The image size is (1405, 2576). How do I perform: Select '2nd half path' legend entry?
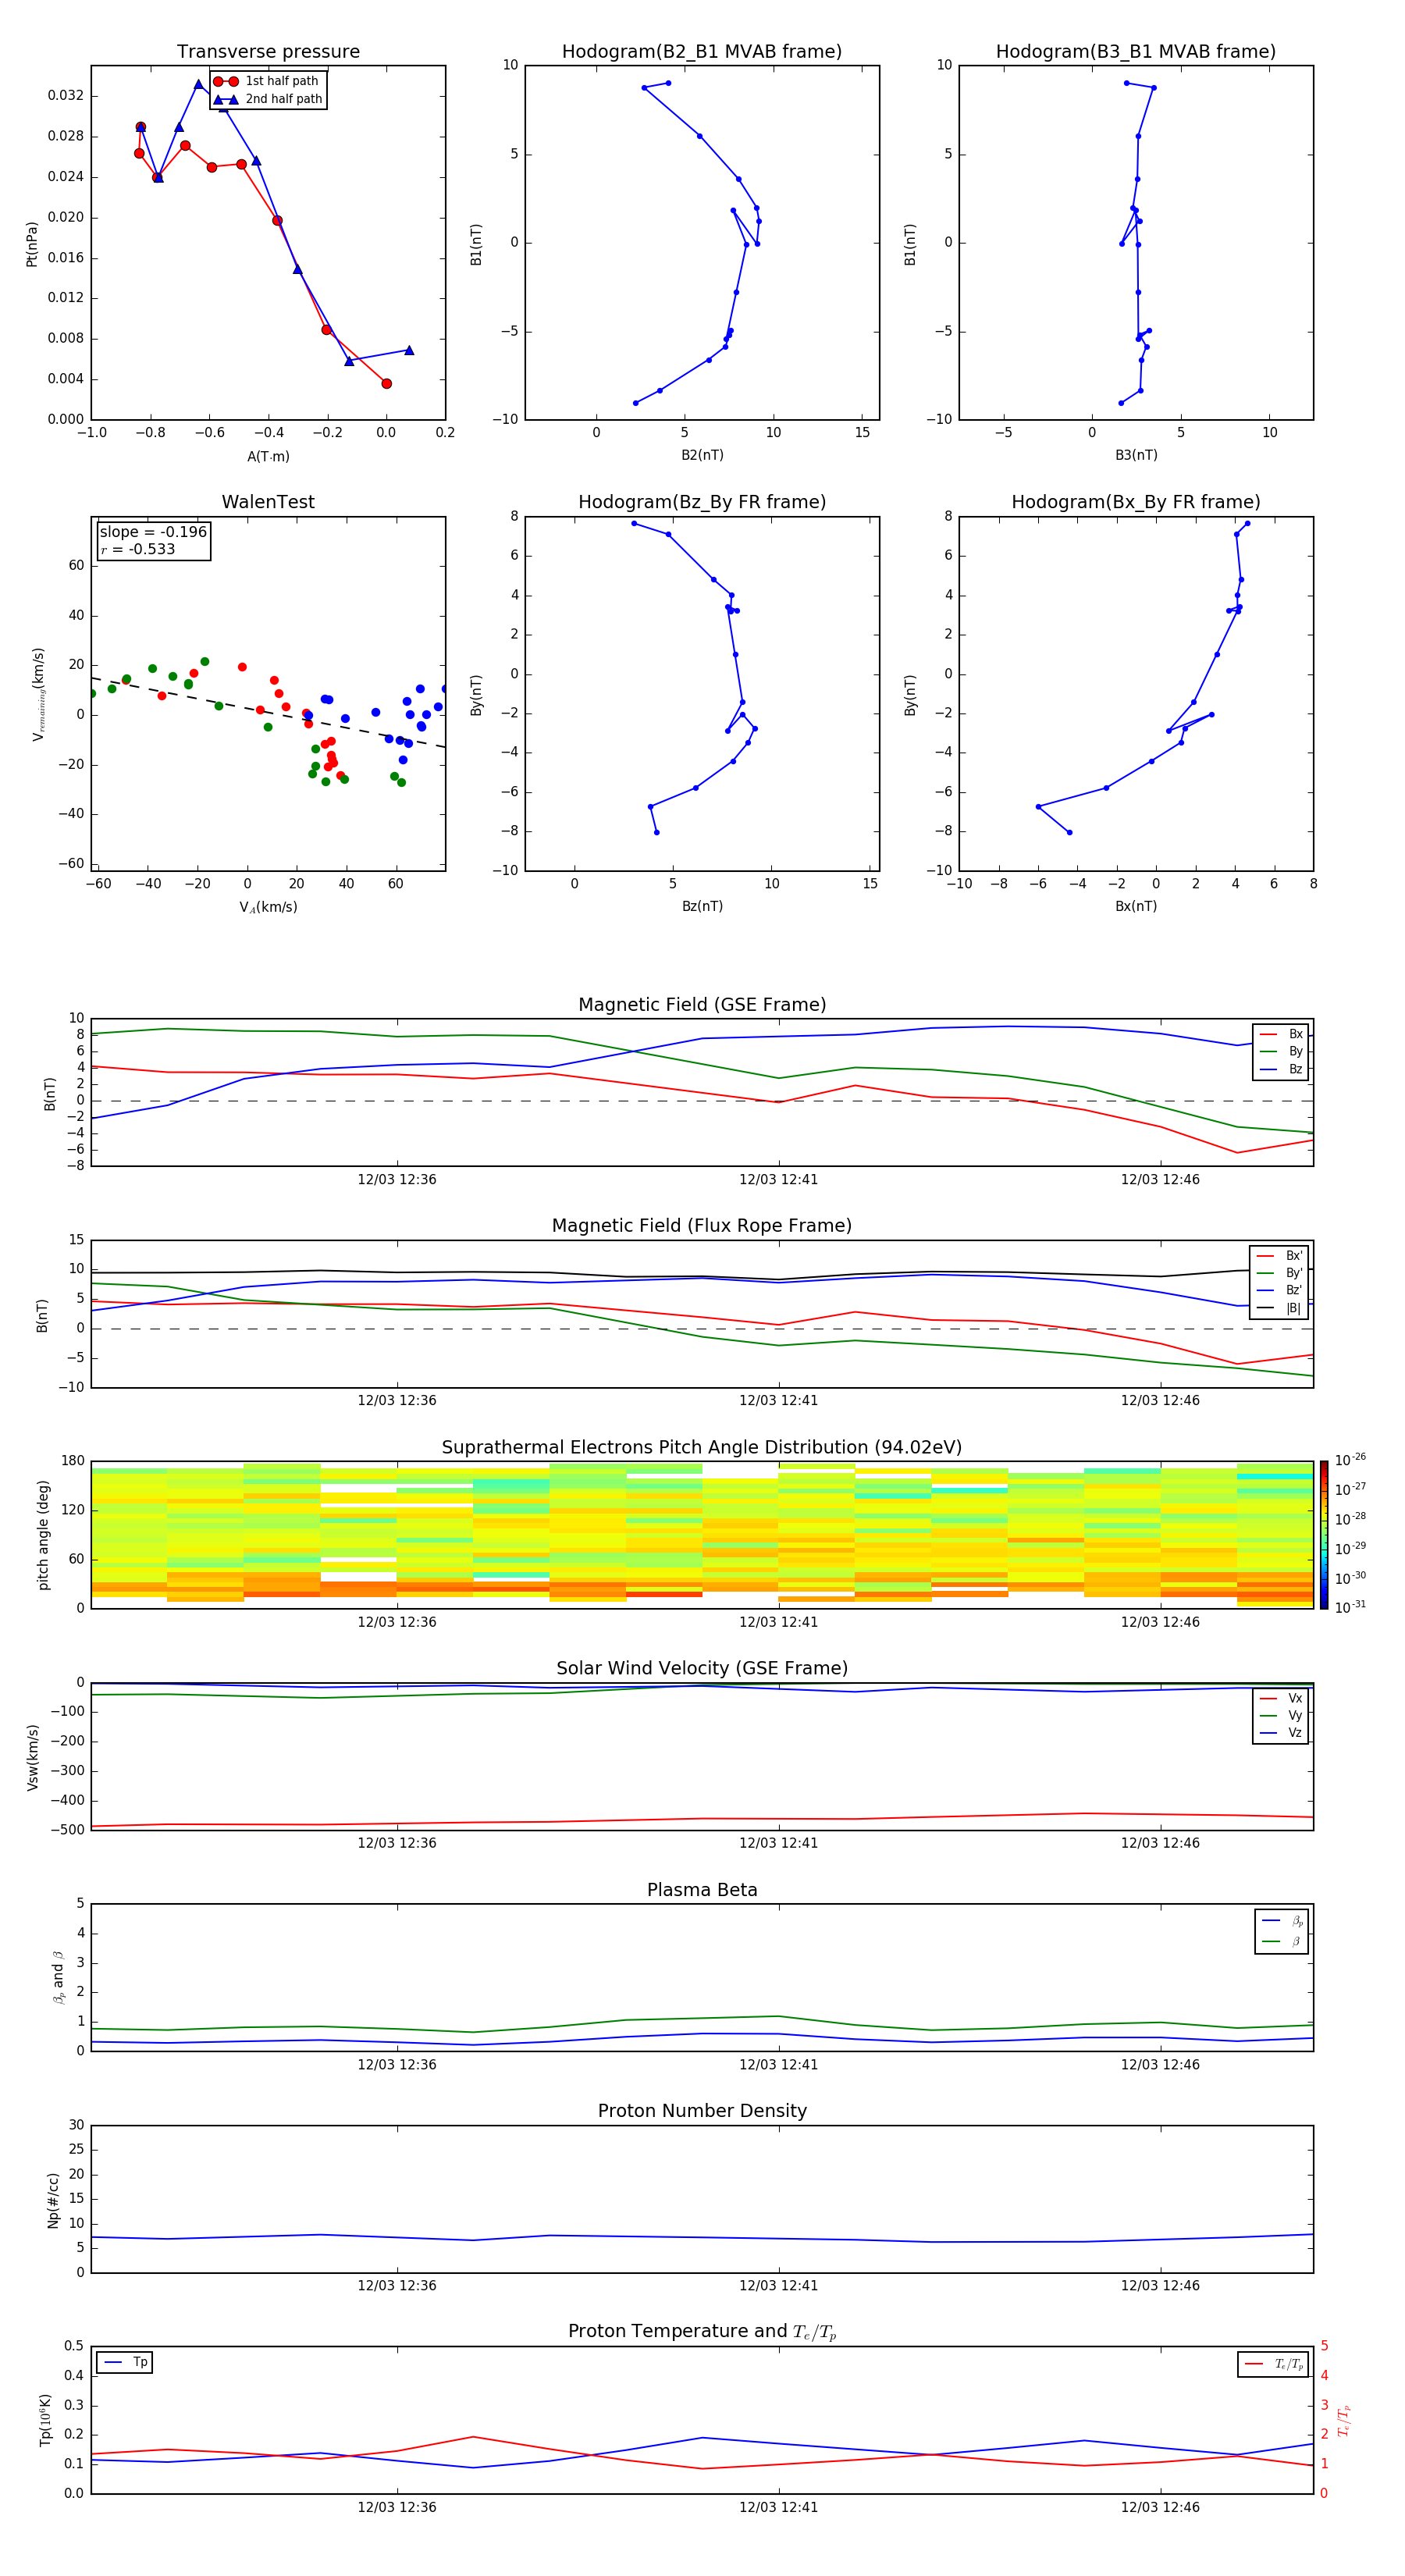point(267,99)
